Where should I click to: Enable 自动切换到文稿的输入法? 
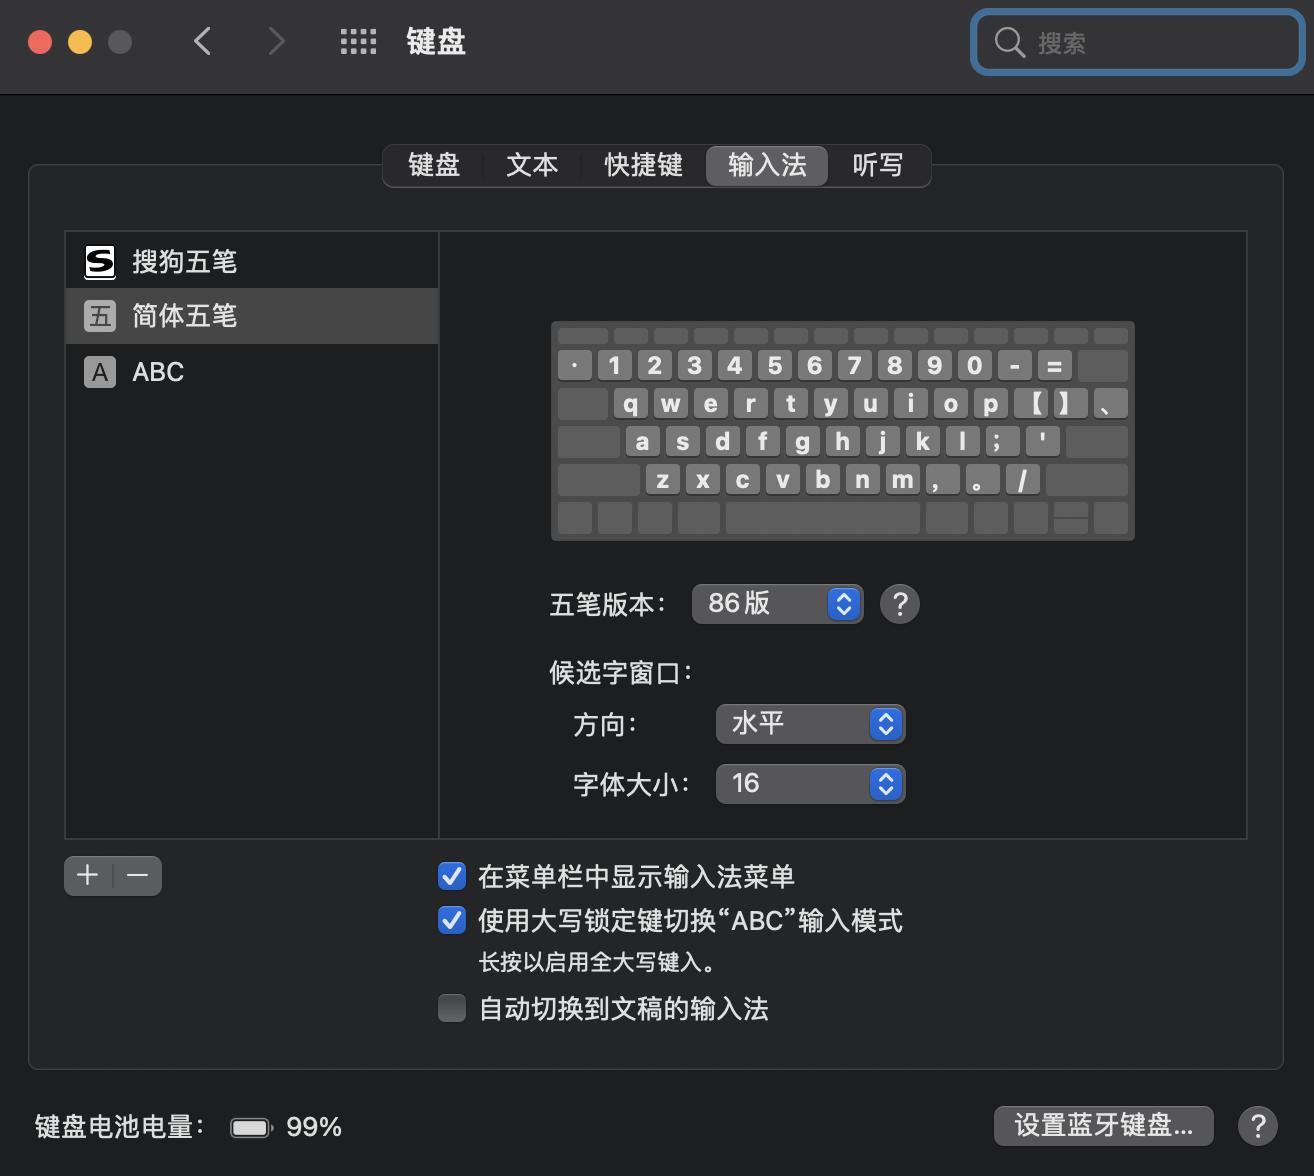click(451, 1009)
